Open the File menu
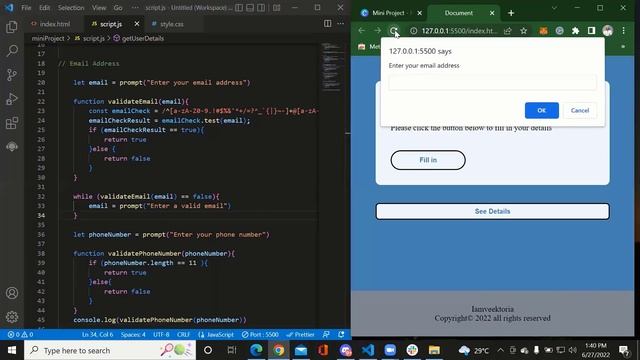 (x=26, y=8)
